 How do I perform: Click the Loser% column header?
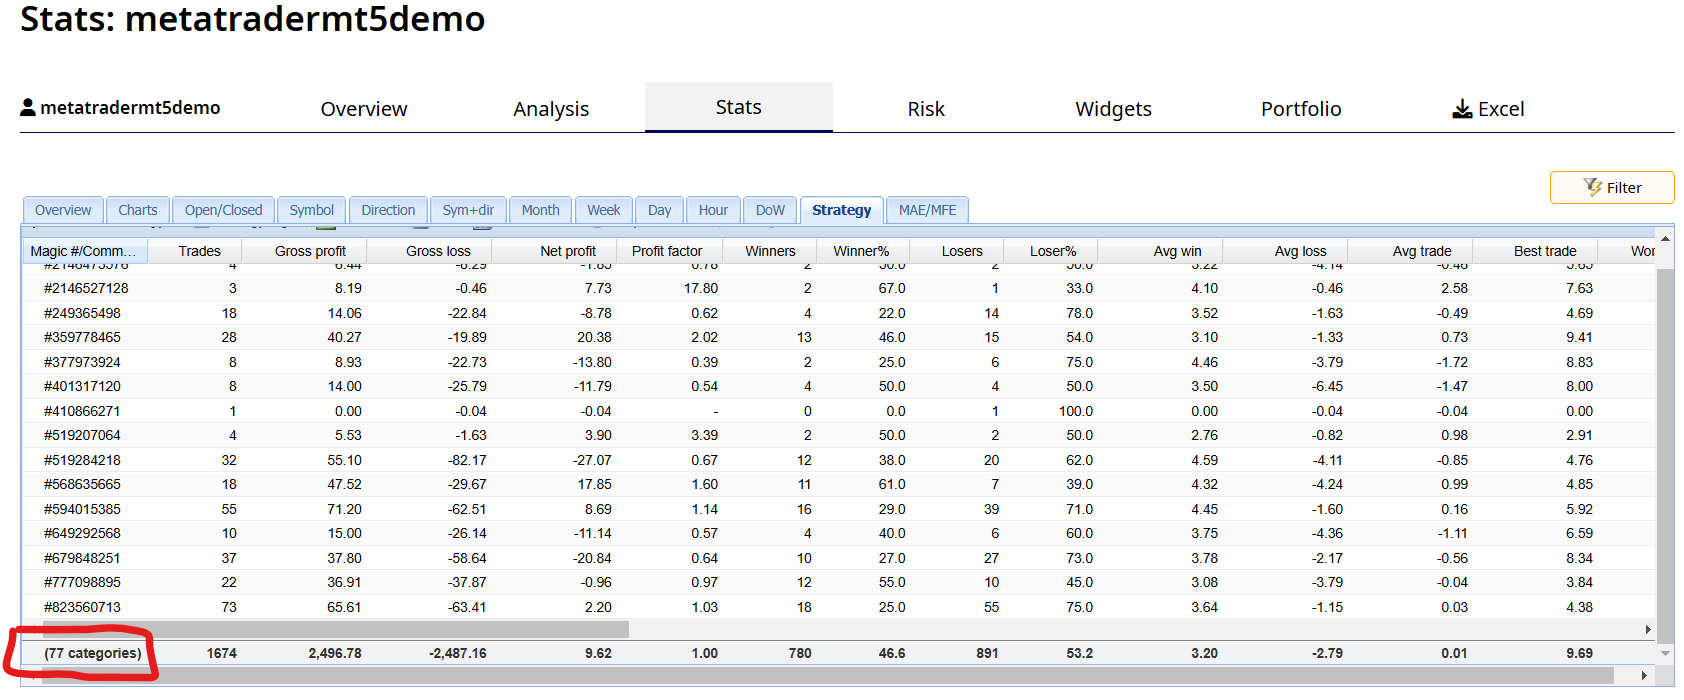[1053, 251]
